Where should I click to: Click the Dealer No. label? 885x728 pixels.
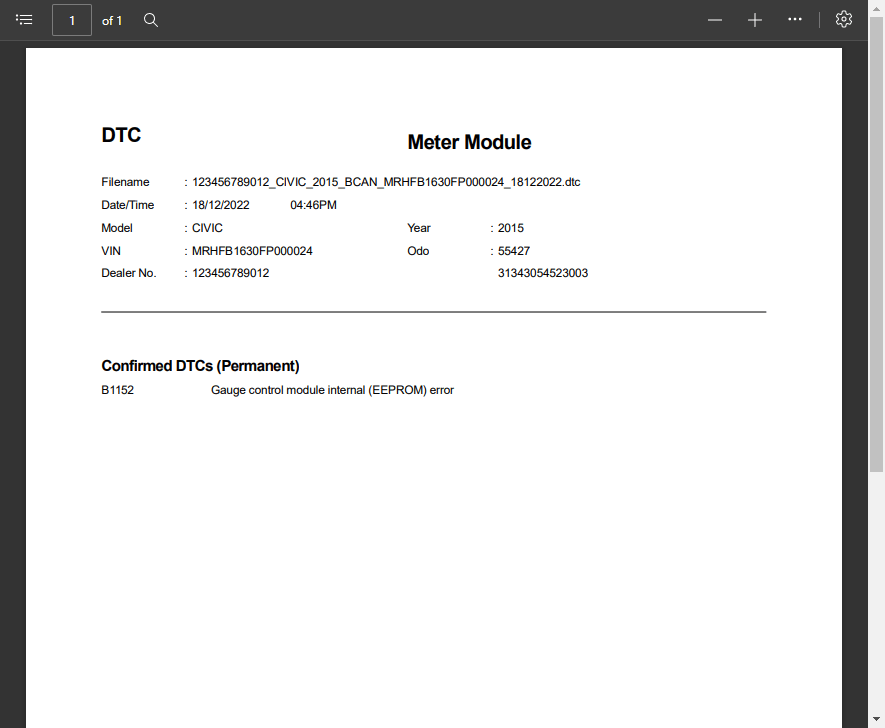tap(129, 273)
